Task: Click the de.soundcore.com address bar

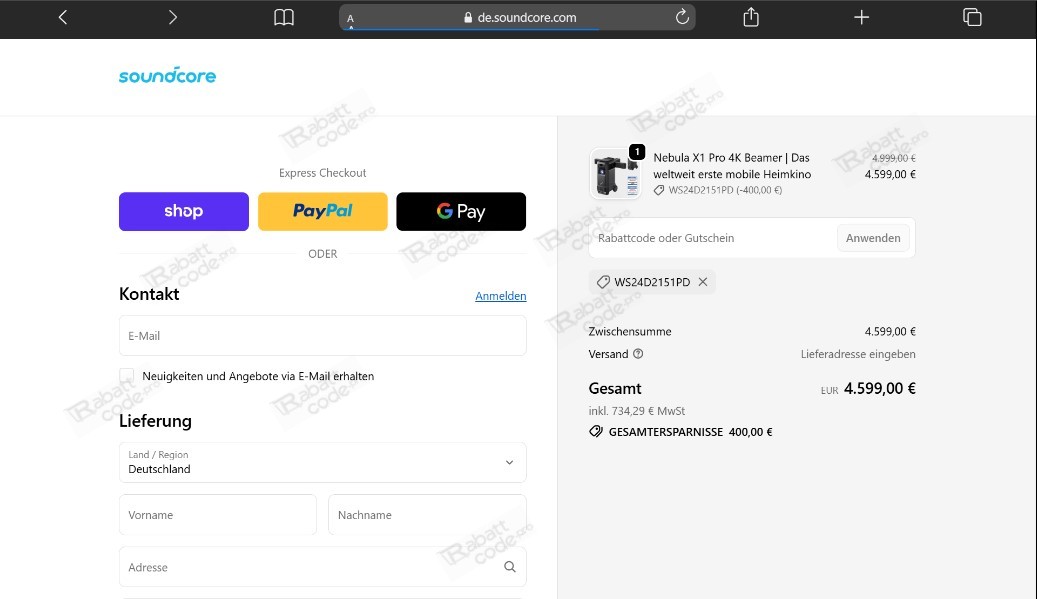Action: click(x=517, y=17)
